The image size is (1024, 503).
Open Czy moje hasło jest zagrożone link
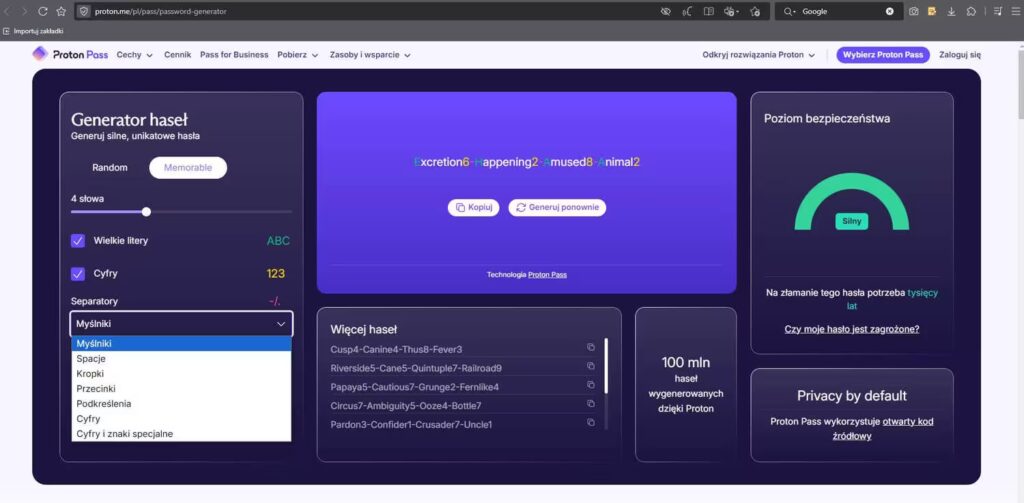pyautogui.click(x=852, y=329)
